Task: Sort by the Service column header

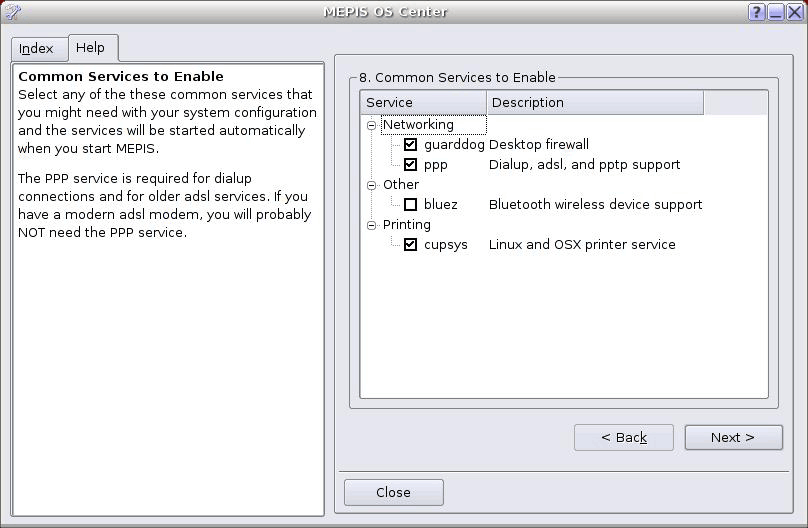Action: 423,103
